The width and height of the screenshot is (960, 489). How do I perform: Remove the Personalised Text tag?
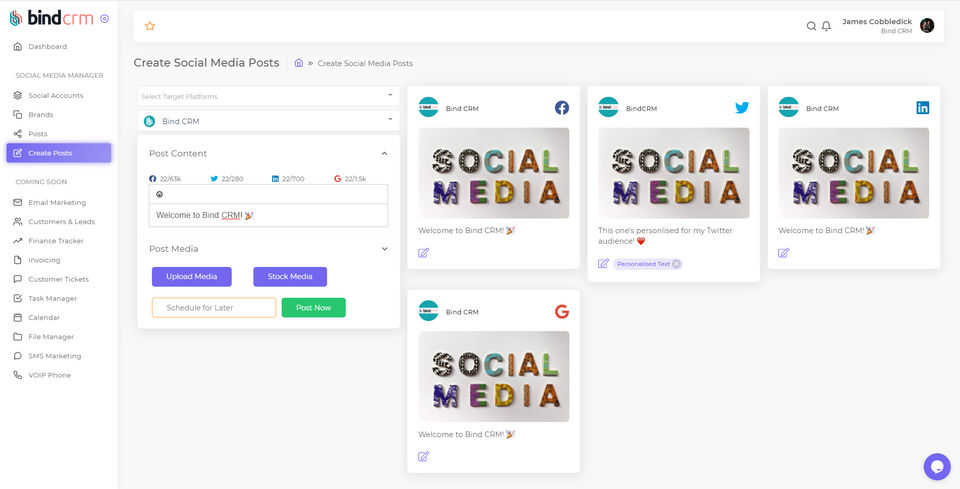676,264
